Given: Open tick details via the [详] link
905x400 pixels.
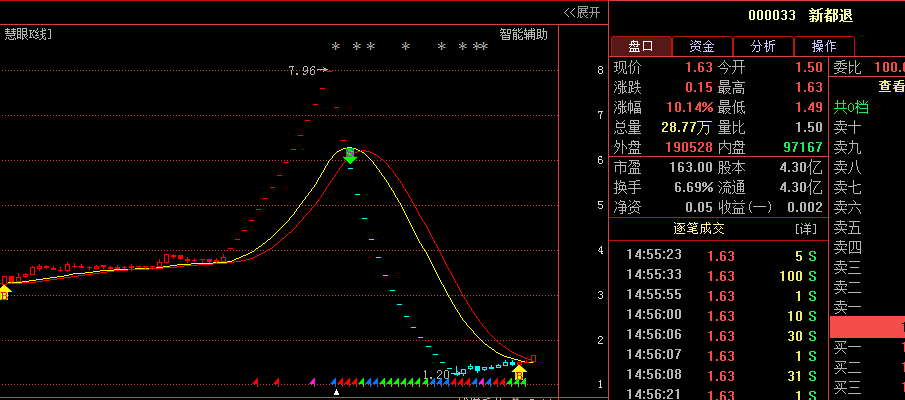Looking at the screenshot, I should tap(805, 229).
